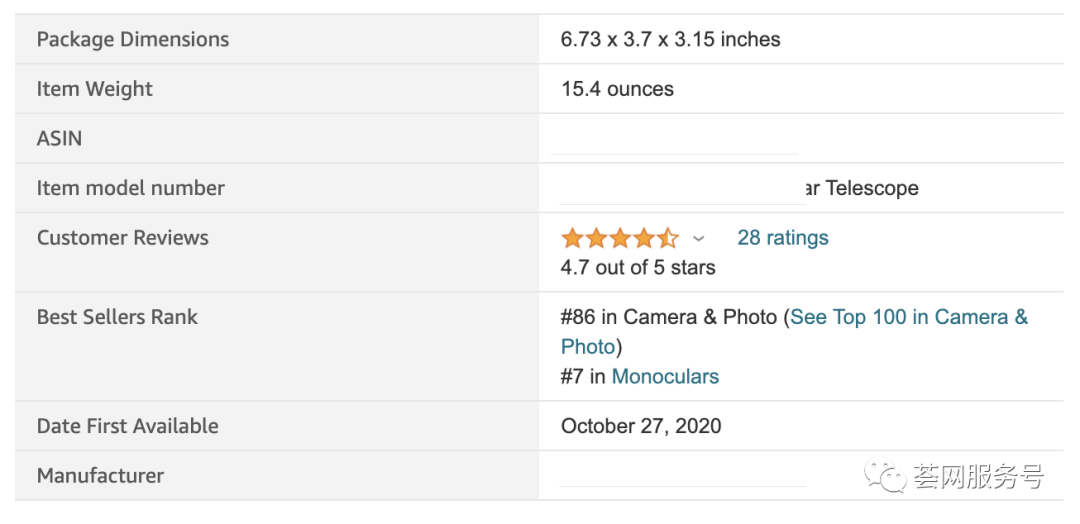Viewport: 1080px width, 524px height.
Task: Click the 荟网服务号 watermark text
Action: click(x=978, y=477)
